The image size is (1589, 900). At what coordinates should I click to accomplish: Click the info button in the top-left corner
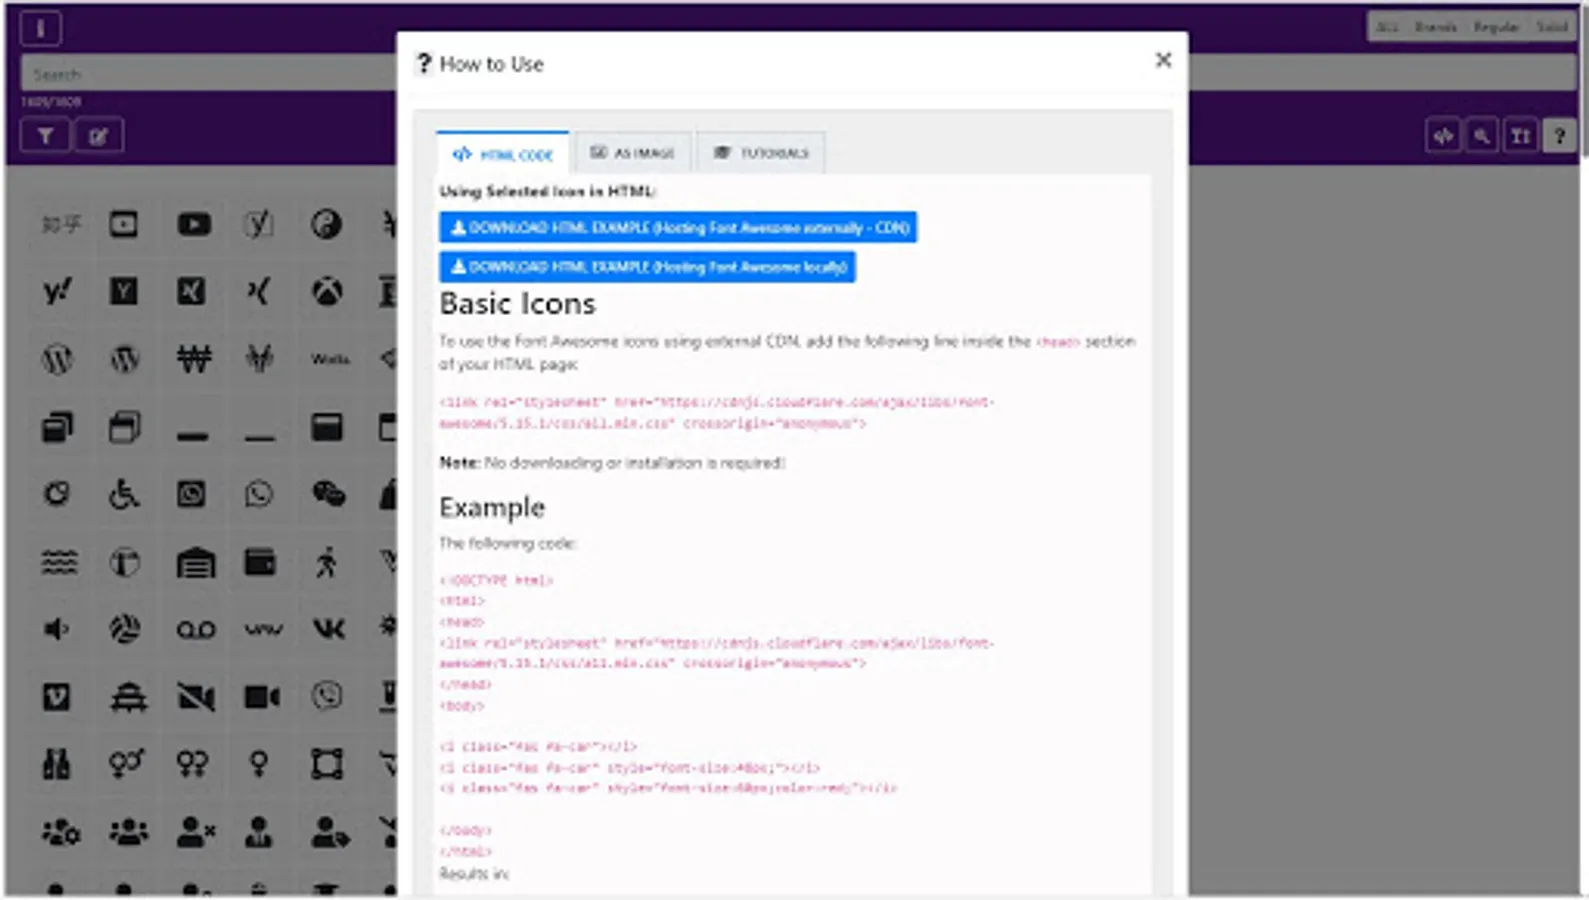pyautogui.click(x=40, y=28)
